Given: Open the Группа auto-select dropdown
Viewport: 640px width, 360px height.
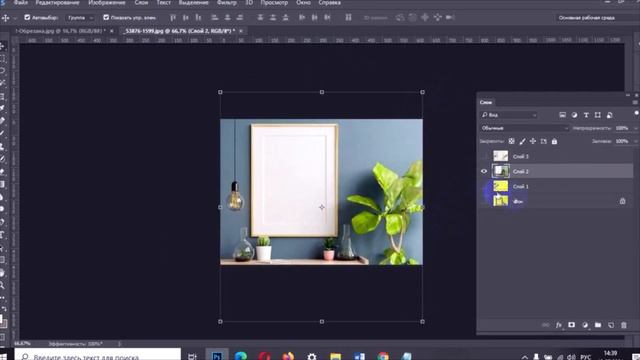Looking at the screenshot, I should pyautogui.click(x=80, y=18).
